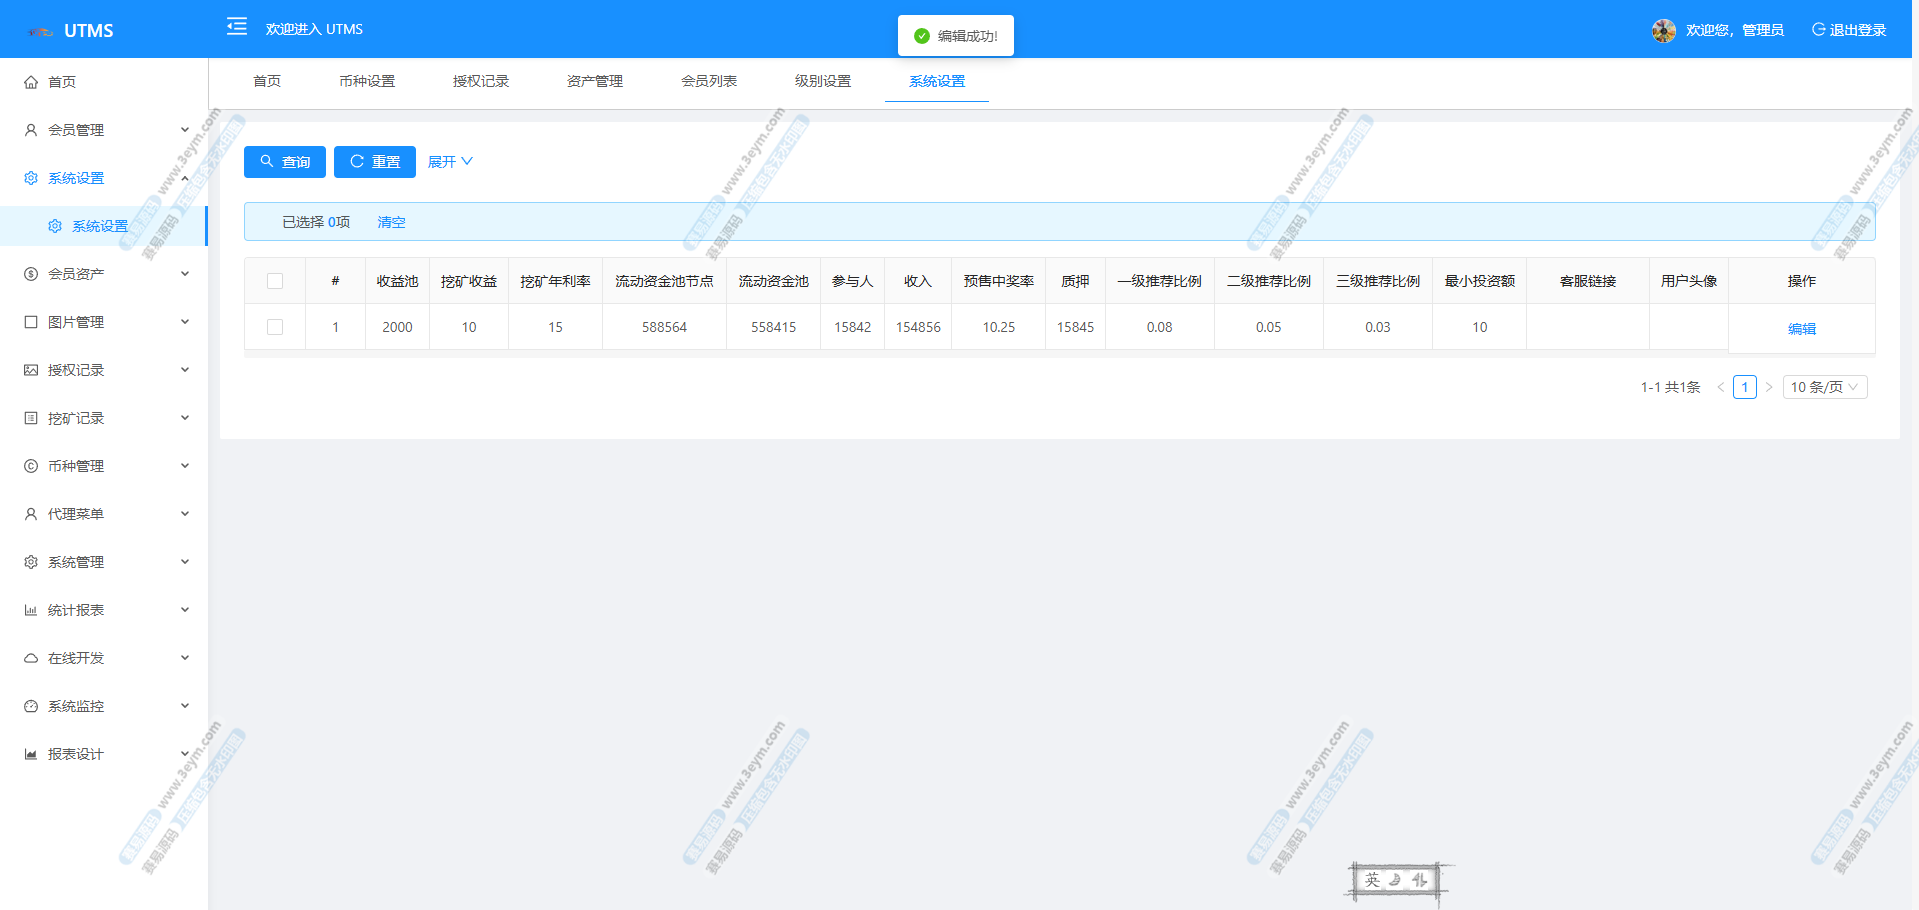Click the admin user avatar
The width and height of the screenshot is (1919, 910).
click(x=1663, y=30)
